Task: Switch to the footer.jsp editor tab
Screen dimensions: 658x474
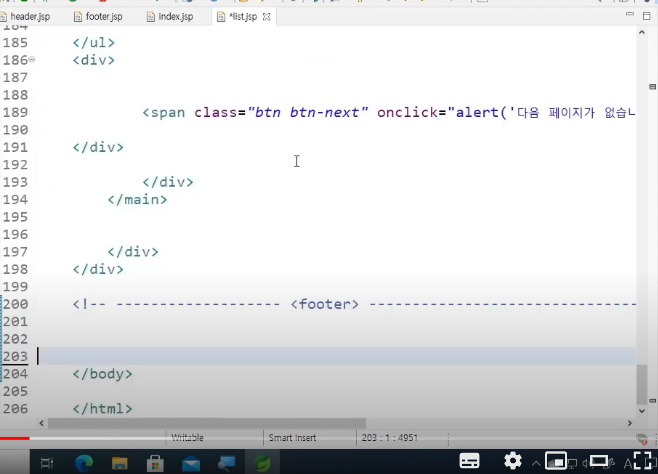Action: click(98, 17)
